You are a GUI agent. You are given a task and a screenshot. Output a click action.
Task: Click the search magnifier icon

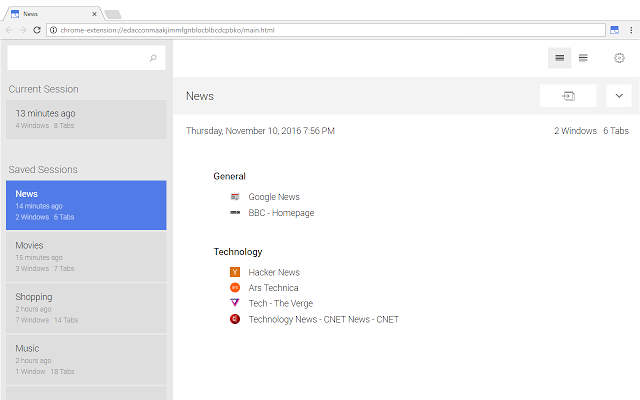tap(153, 59)
